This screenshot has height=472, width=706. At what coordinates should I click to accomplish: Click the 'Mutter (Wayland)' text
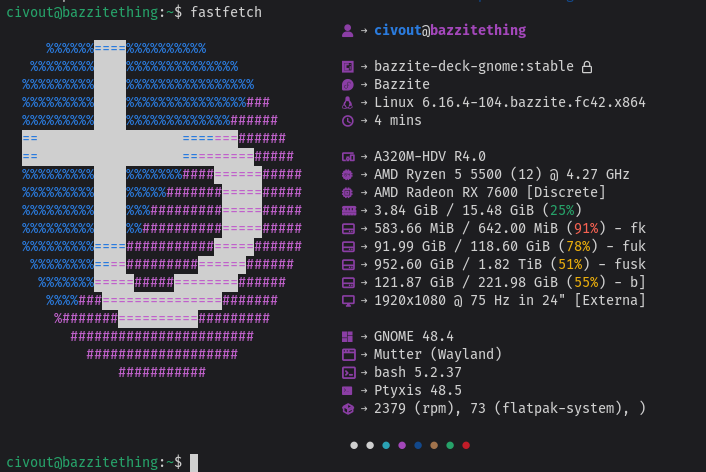[x=438, y=354]
